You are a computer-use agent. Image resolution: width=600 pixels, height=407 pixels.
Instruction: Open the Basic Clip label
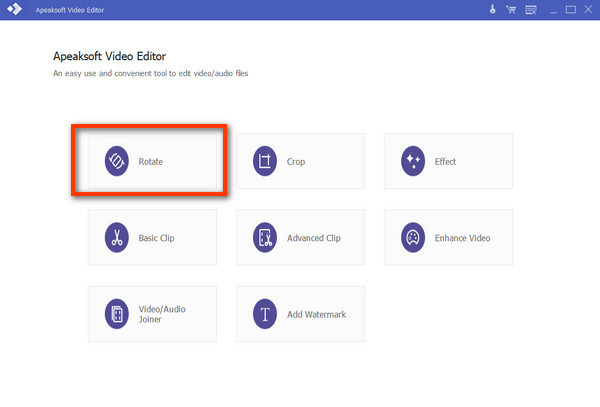pos(156,238)
